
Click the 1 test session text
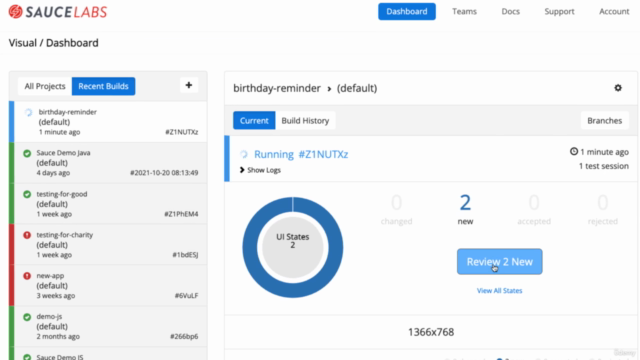[x=604, y=166]
